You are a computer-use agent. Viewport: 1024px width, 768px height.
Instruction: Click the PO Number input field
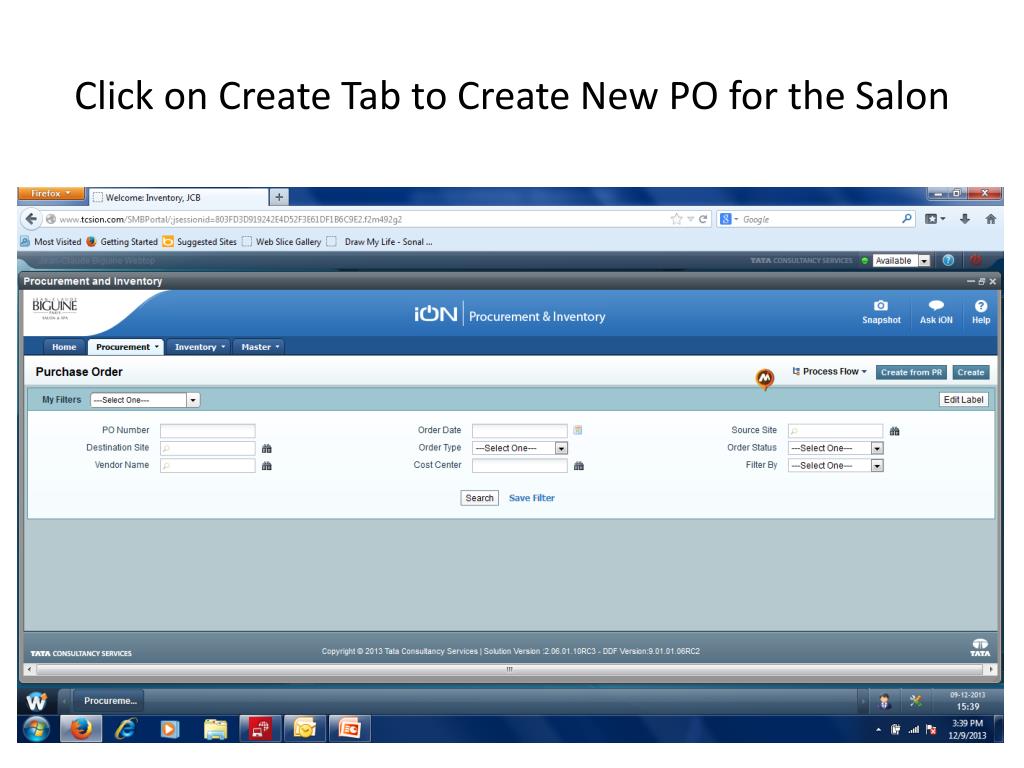[x=207, y=431]
